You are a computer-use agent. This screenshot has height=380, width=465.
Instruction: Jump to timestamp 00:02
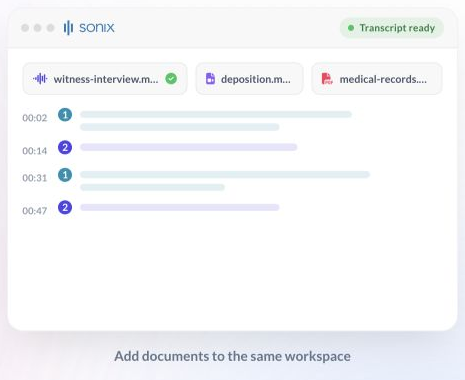35,118
